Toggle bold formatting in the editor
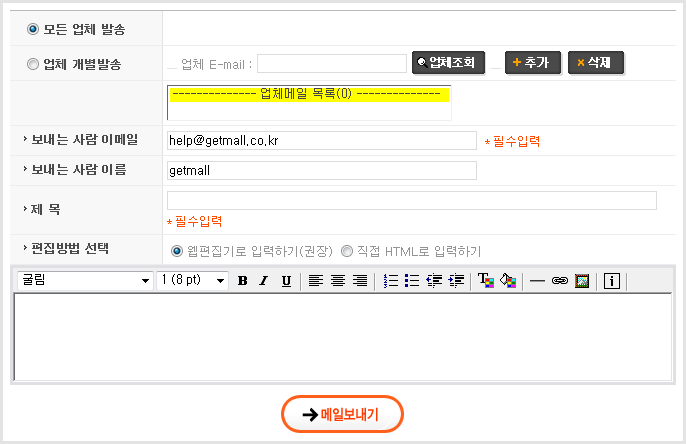 click(x=242, y=281)
